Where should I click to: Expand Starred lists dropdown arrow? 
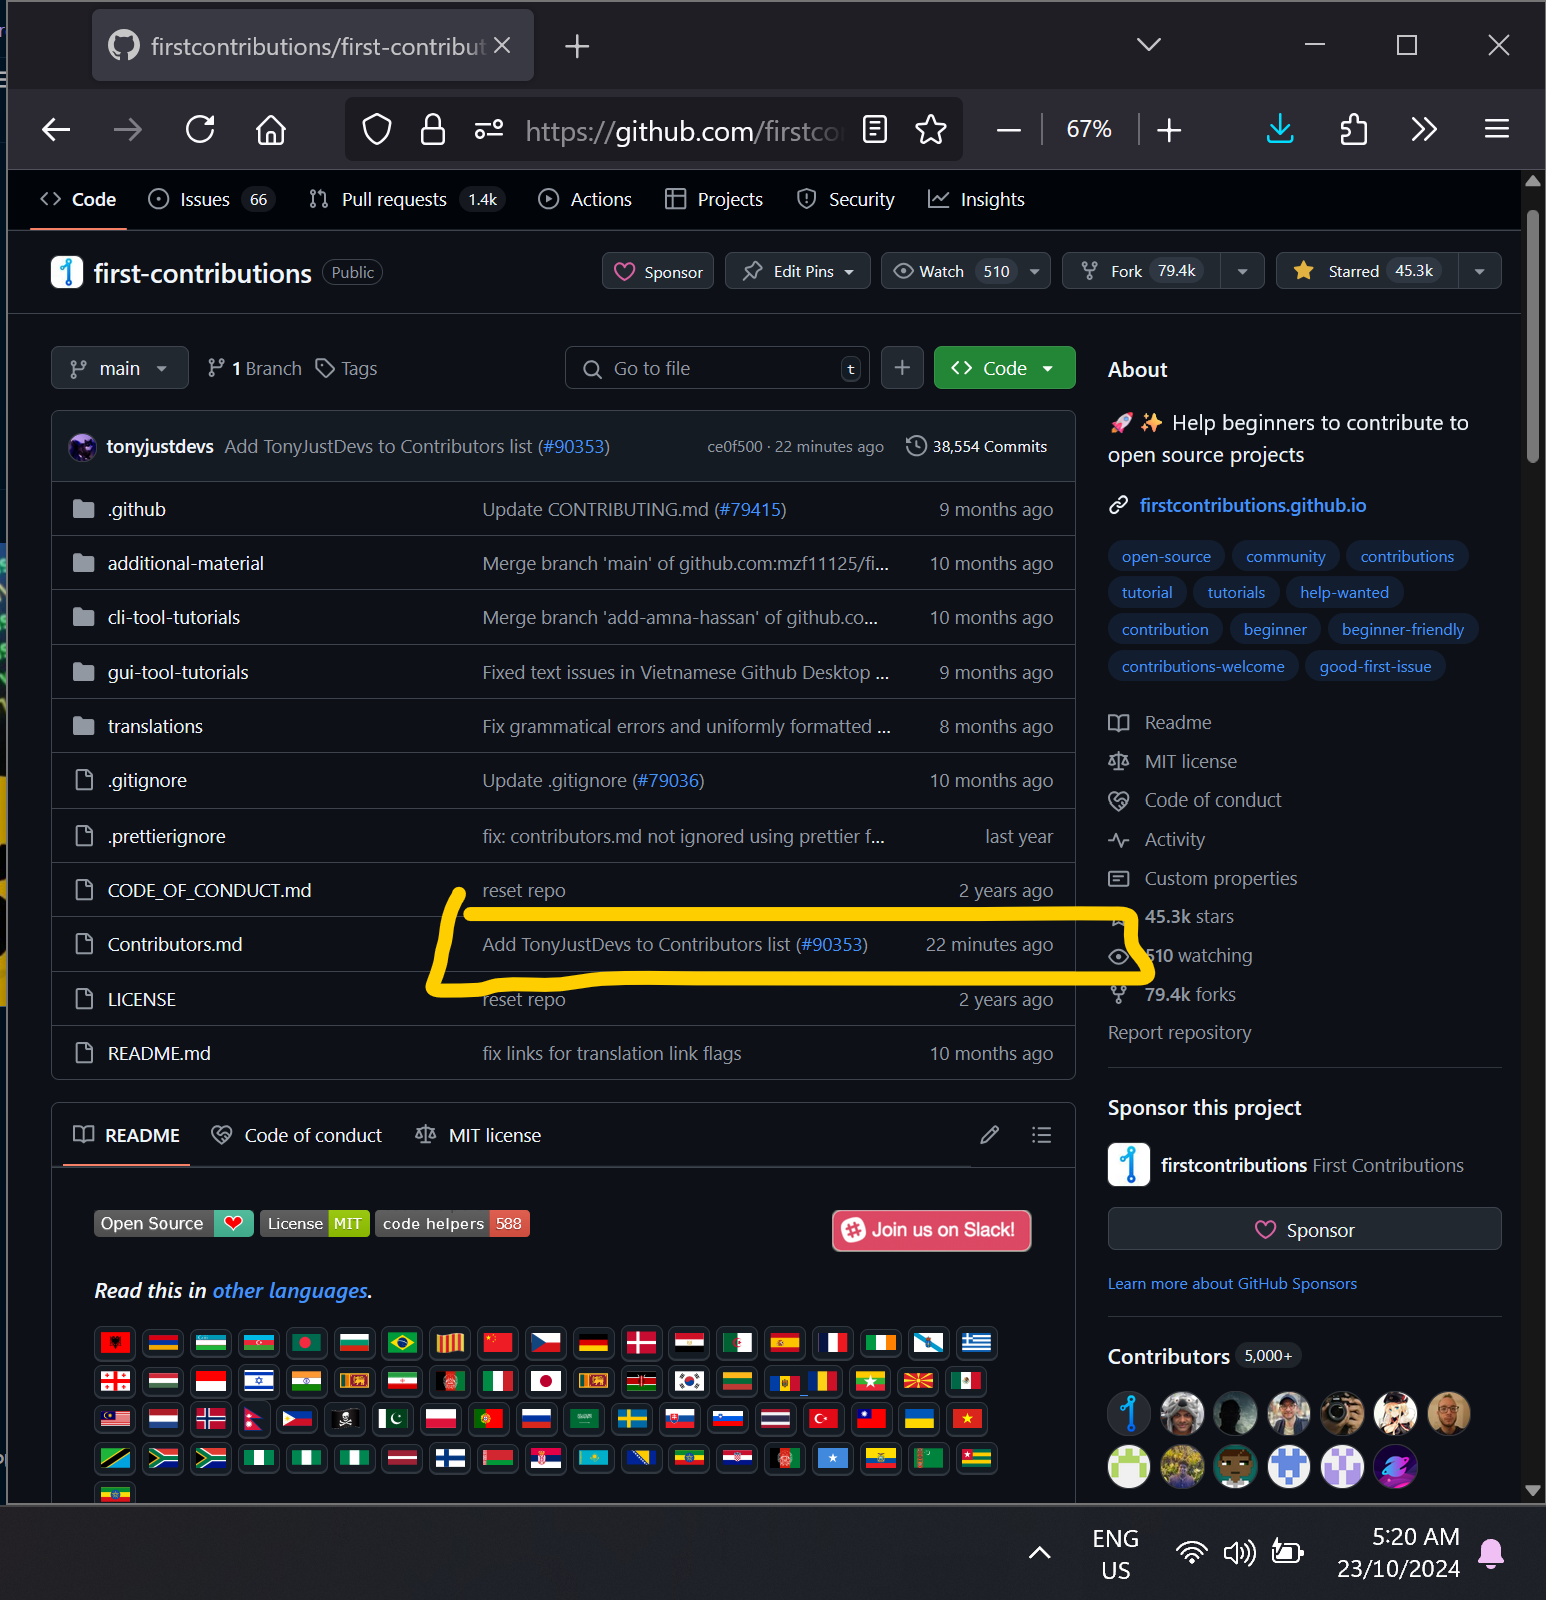[1479, 271]
